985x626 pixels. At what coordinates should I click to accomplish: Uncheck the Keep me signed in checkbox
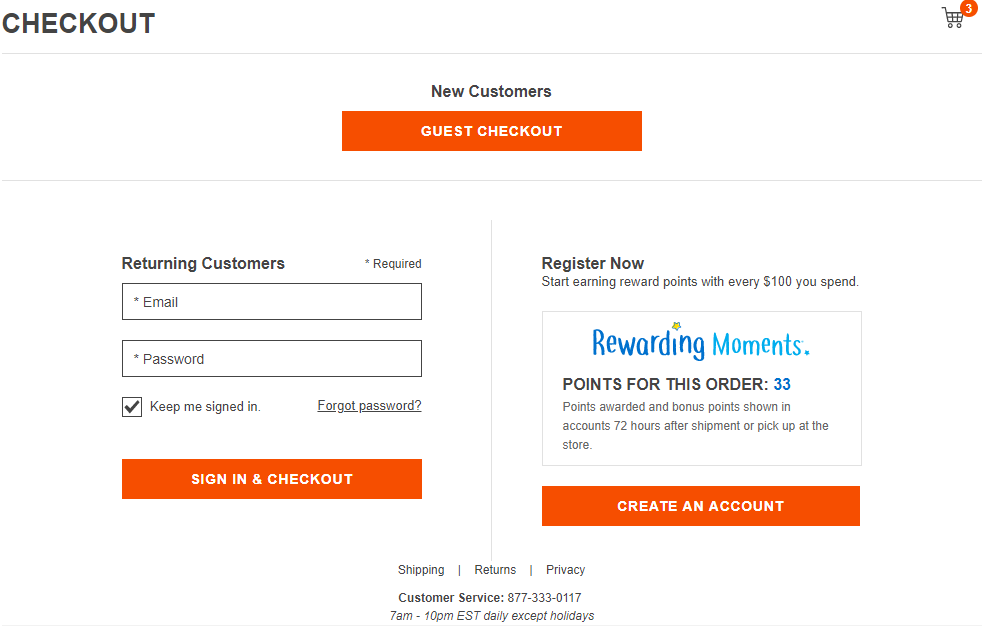pos(132,407)
